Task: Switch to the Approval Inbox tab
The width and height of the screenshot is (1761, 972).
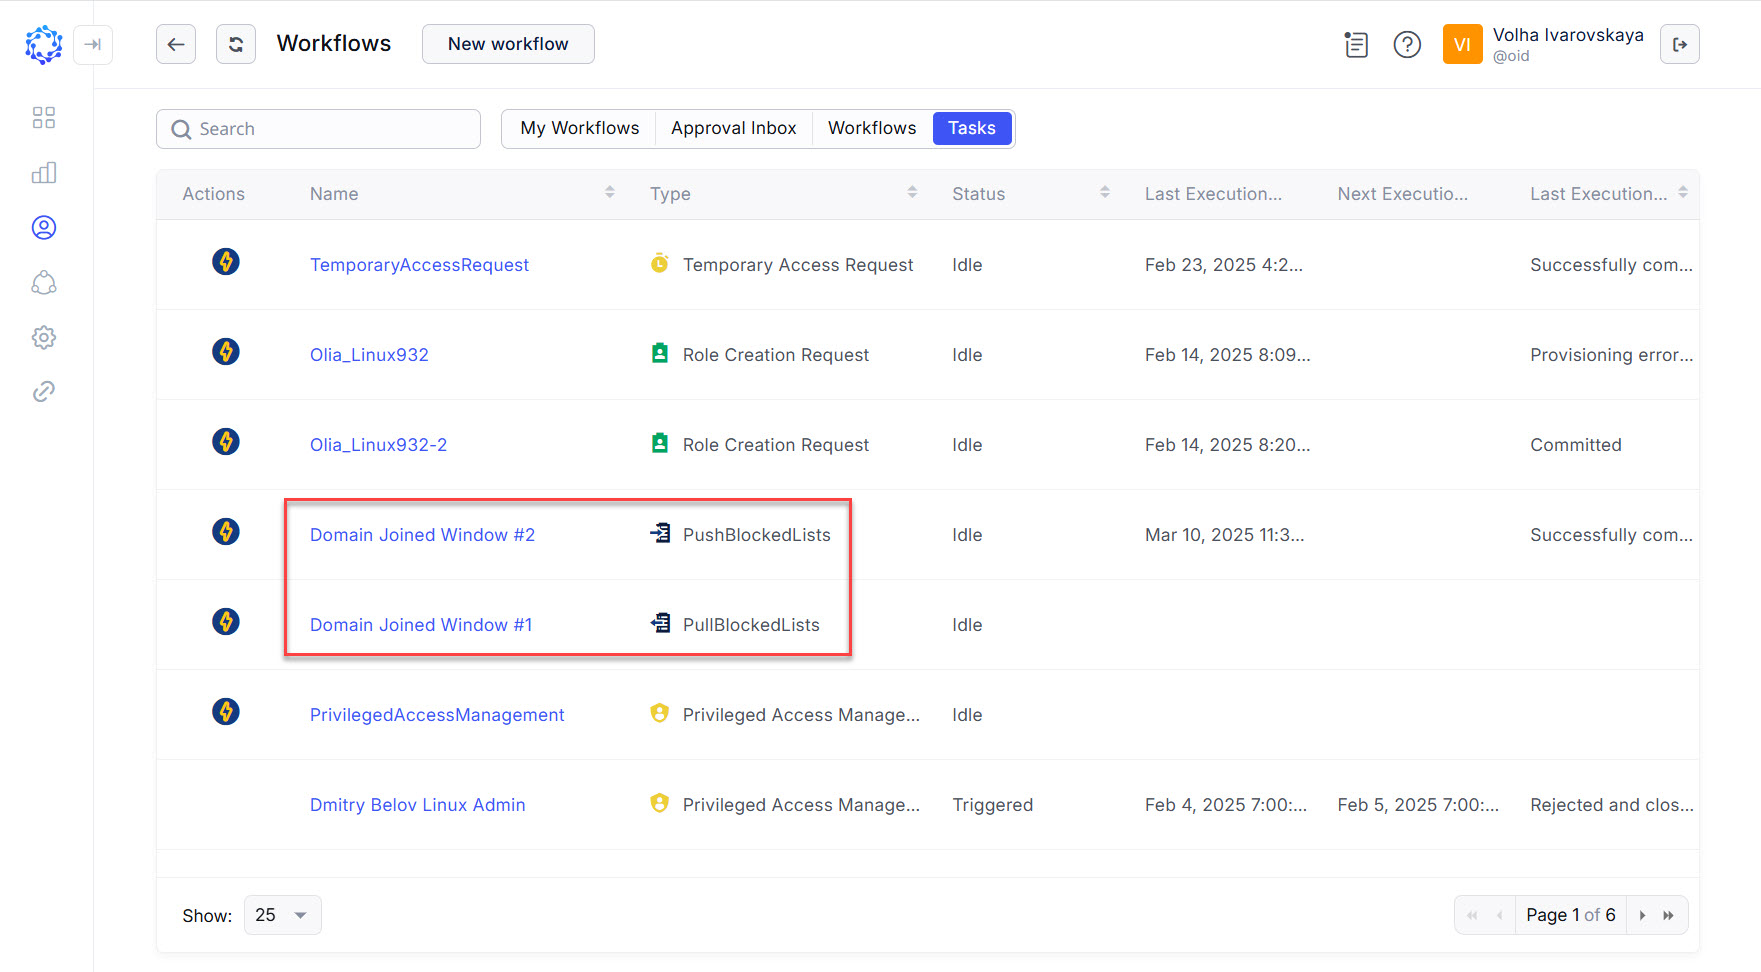Action: point(733,128)
